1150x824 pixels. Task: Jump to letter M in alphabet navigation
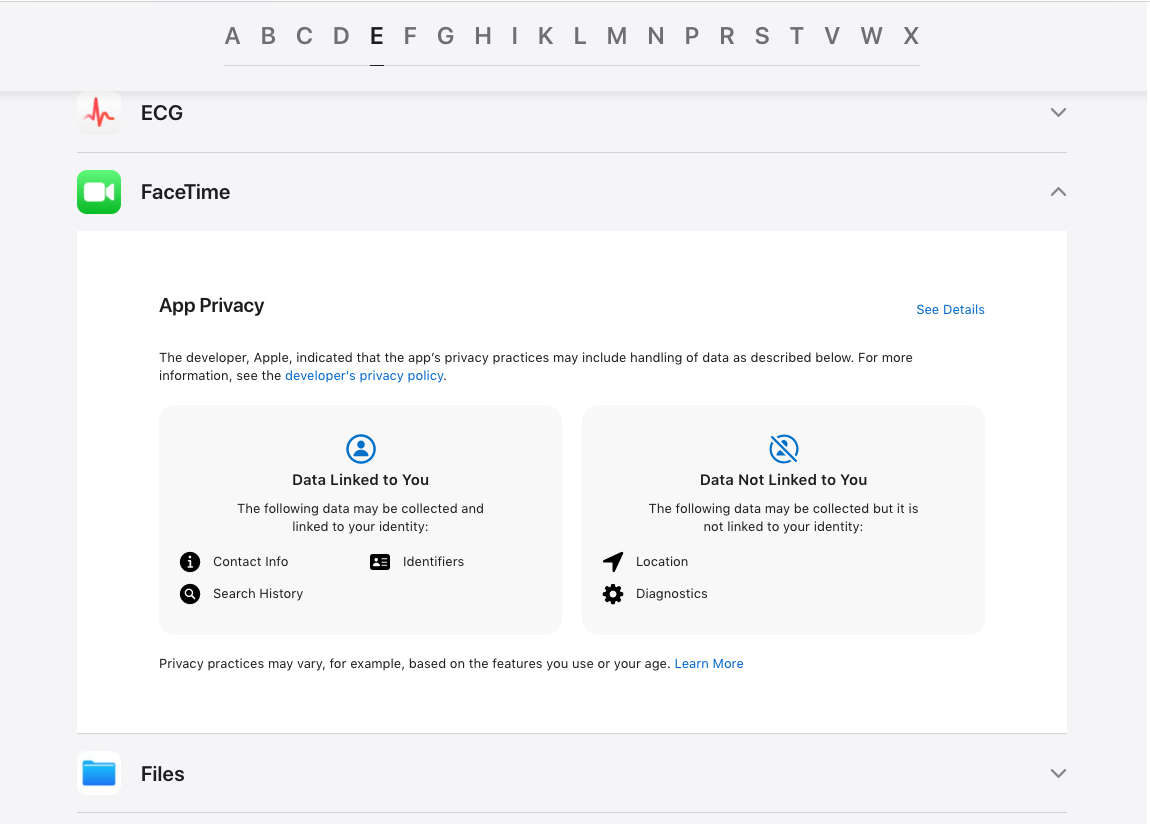click(x=617, y=36)
